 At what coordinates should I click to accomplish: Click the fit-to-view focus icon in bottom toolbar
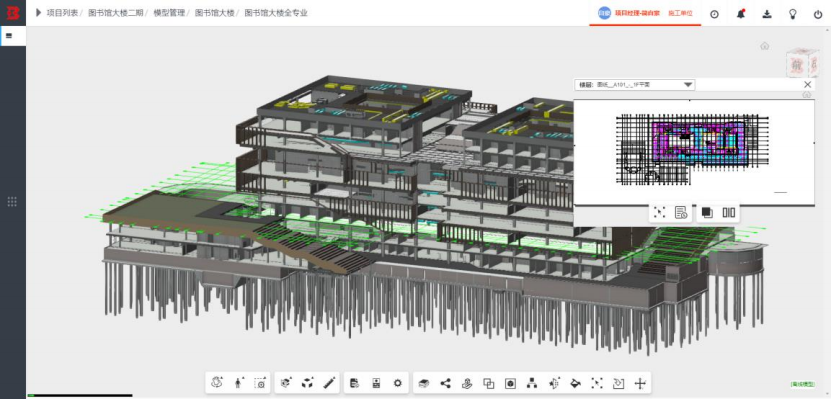pyautogui.click(x=597, y=383)
